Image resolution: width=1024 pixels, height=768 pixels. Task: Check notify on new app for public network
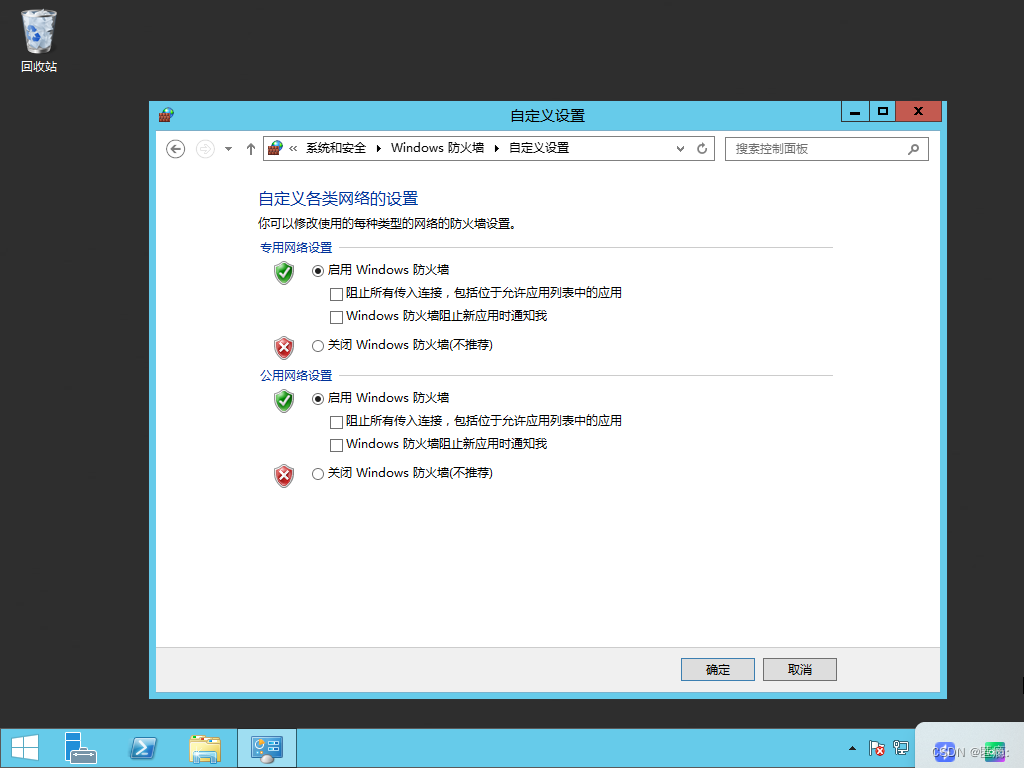tap(336, 445)
